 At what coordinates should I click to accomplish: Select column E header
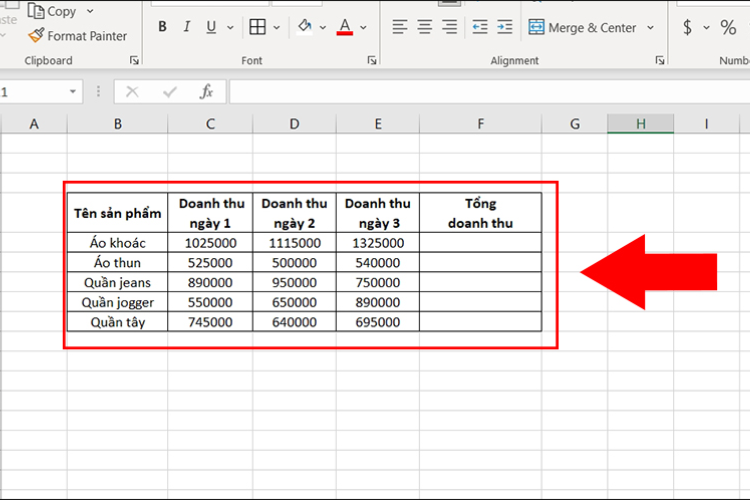378,124
